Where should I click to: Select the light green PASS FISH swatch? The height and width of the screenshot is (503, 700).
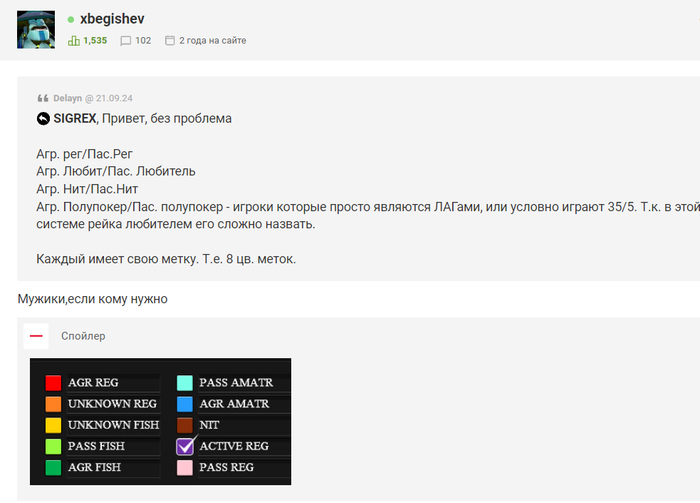tap(53, 446)
